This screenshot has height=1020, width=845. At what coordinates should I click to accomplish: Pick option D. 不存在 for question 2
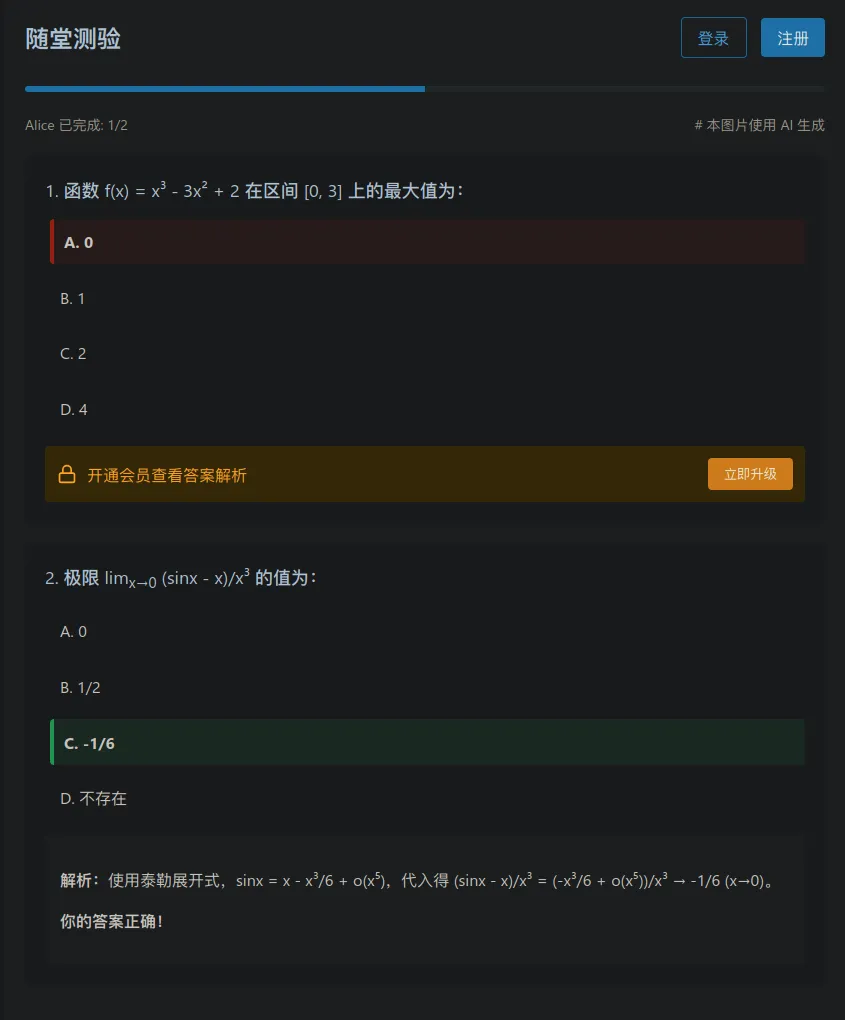tap(427, 798)
